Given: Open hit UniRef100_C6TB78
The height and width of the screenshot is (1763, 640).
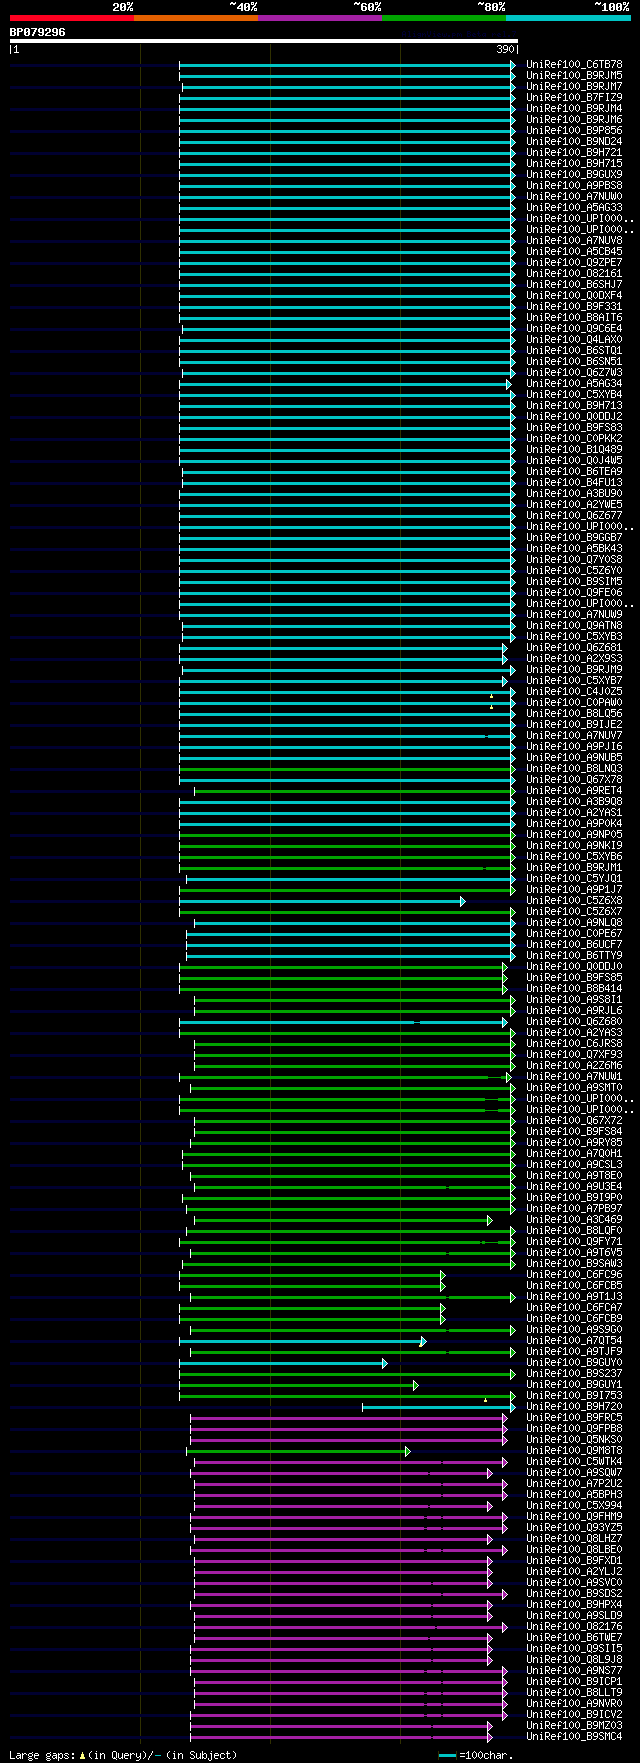Looking at the screenshot, I should 574,64.
